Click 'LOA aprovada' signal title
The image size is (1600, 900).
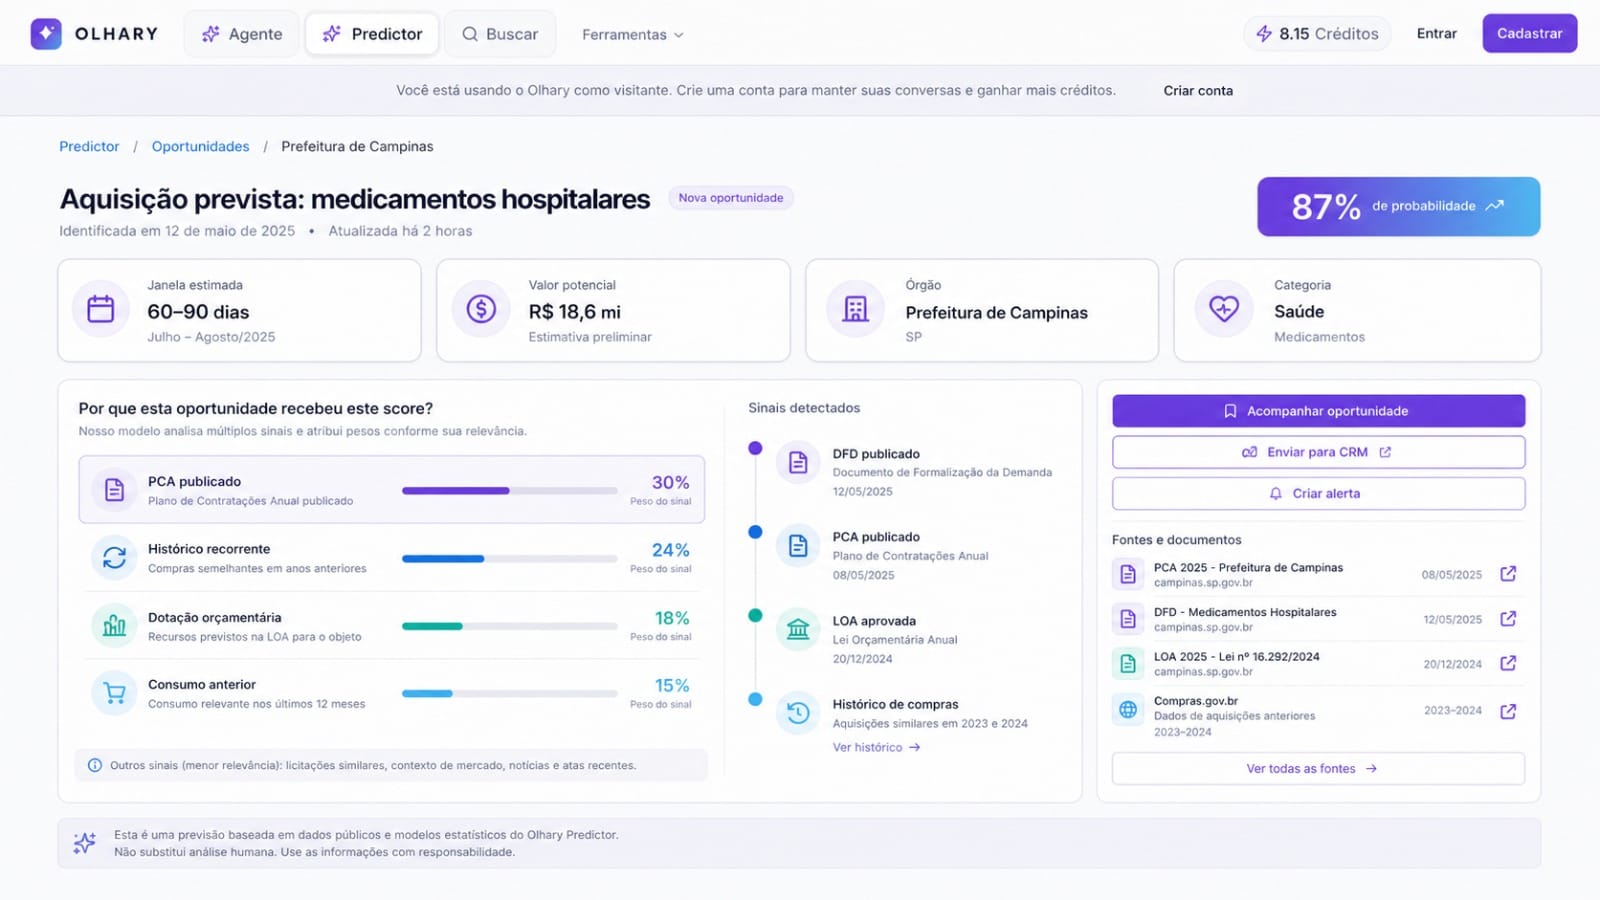tap(874, 621)
